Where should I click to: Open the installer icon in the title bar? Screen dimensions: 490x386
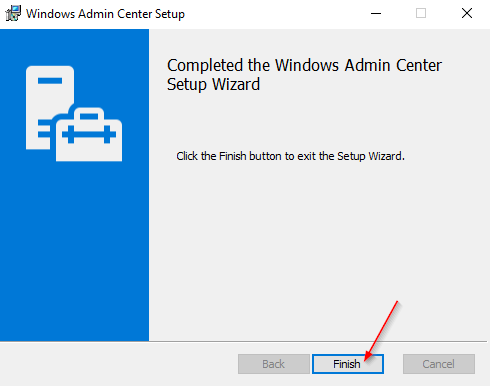click(x=13, y=13)
